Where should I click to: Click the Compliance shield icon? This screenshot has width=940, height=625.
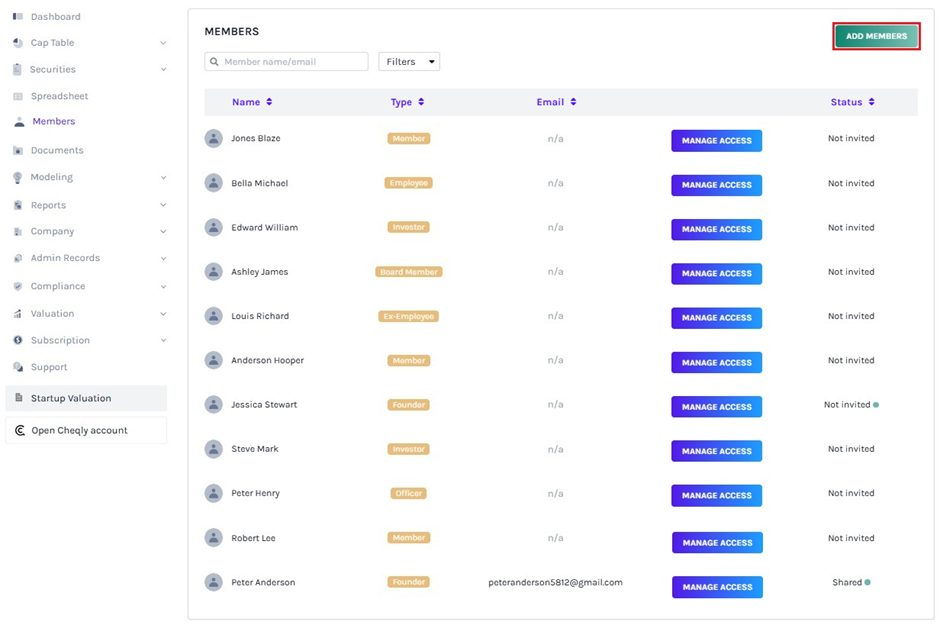(18, 287)
